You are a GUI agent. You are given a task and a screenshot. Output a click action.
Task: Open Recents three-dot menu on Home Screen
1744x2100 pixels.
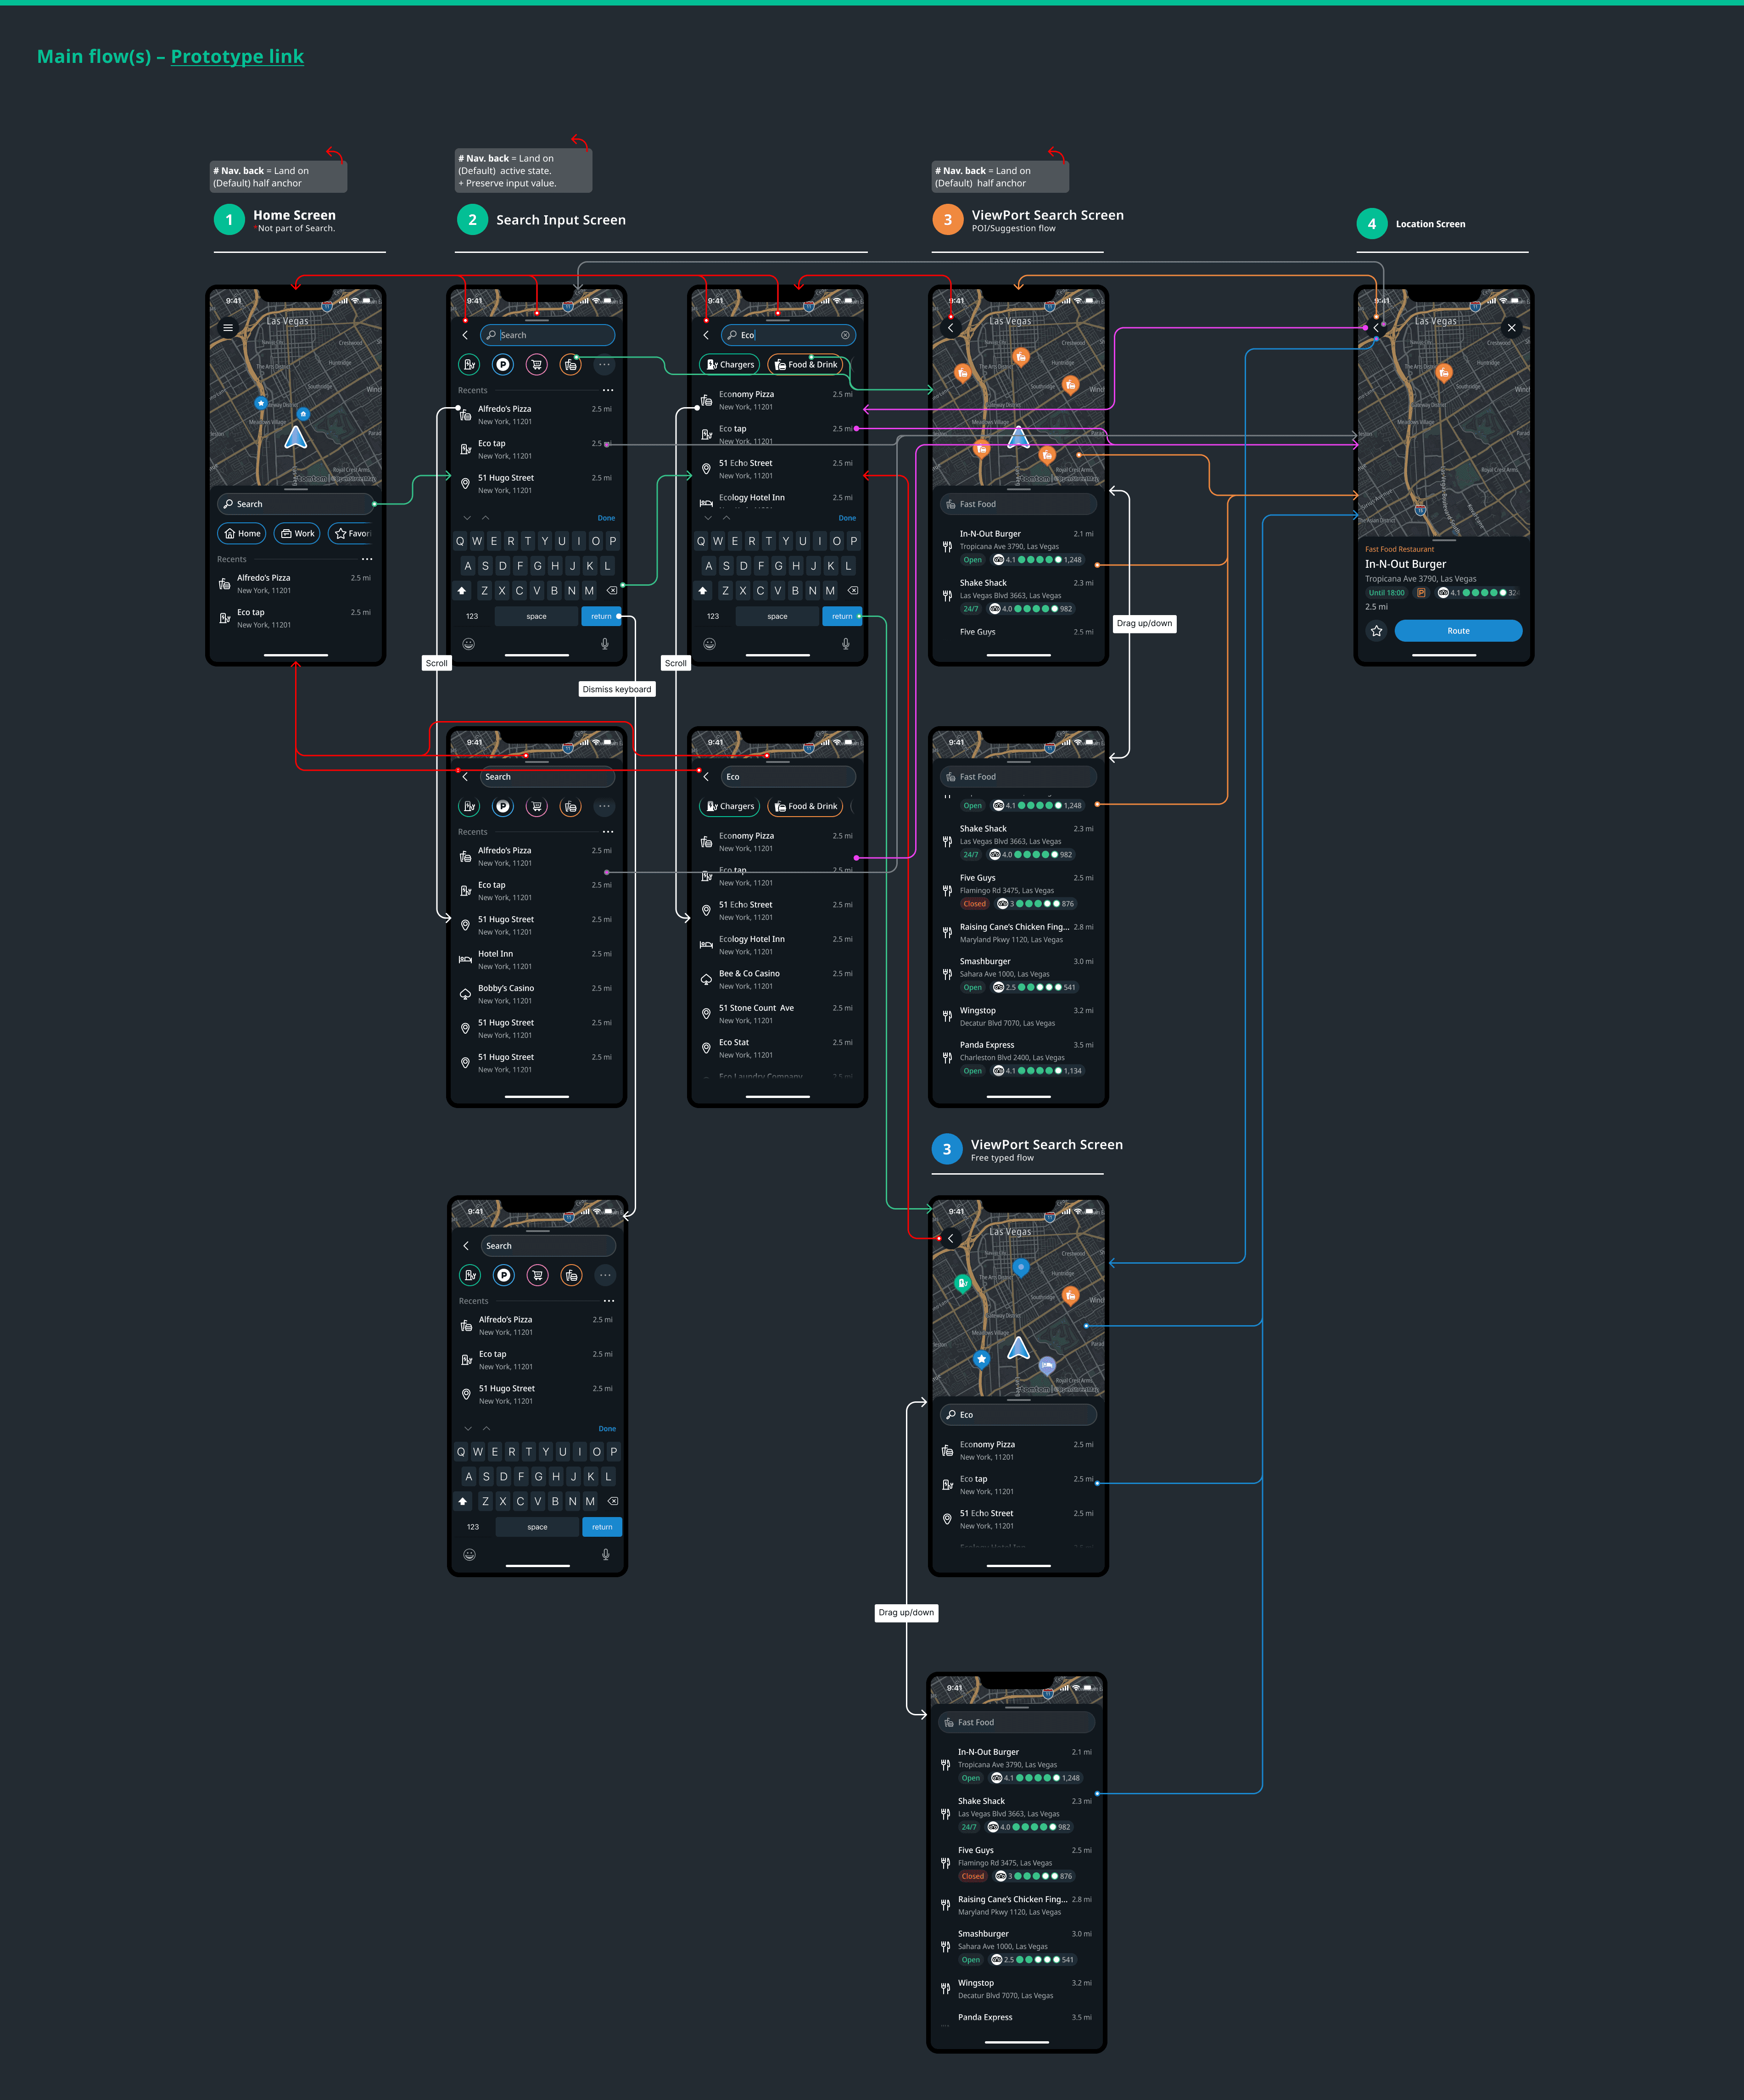tap(367, 559)
